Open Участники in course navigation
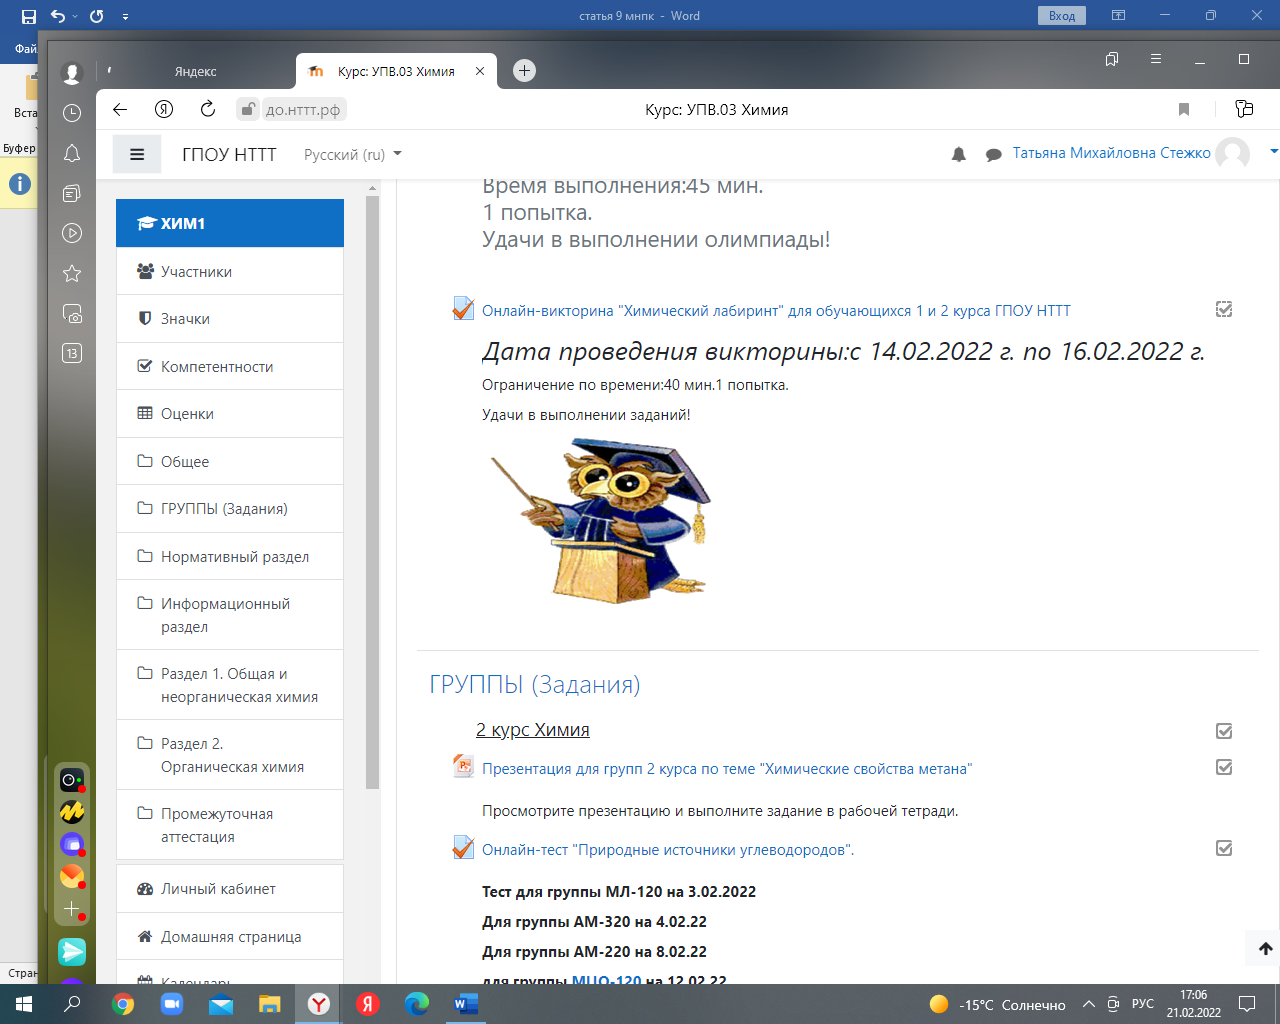 coord(230,271)
